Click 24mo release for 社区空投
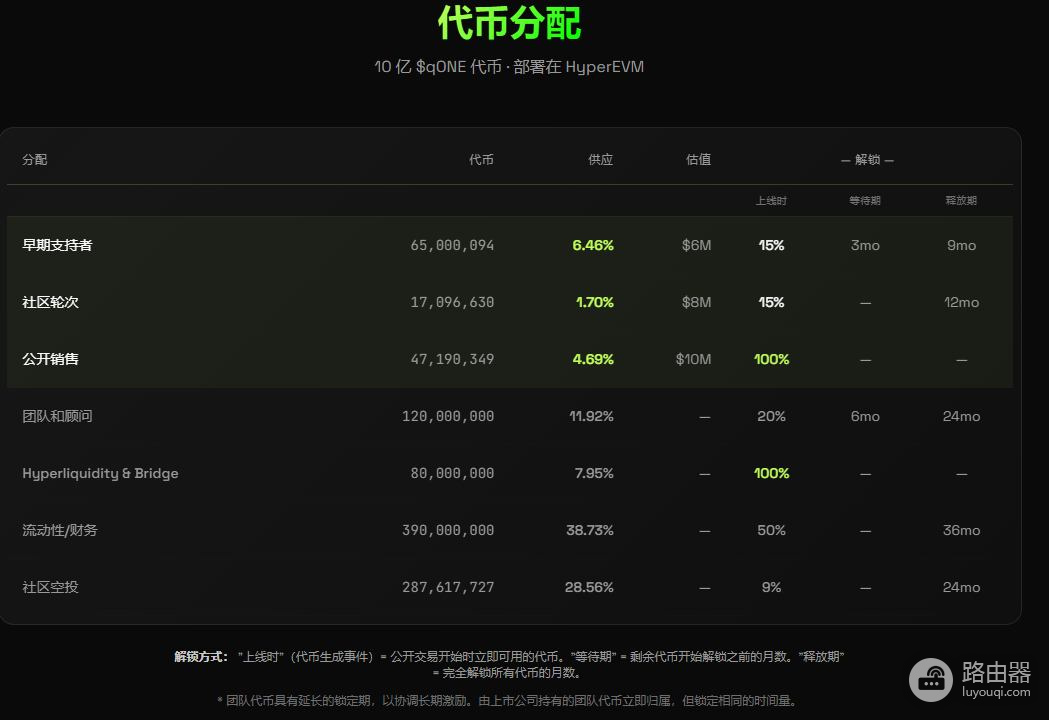1049x720 pixels. click(961, 587)
